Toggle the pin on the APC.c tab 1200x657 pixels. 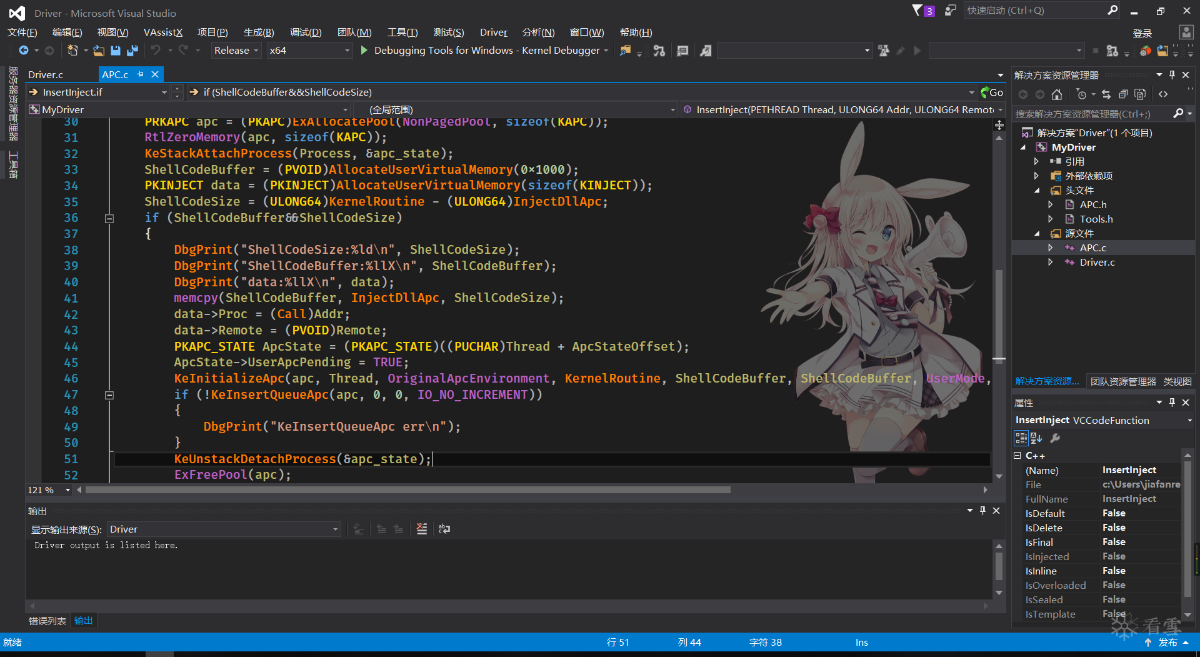click(x=141, y=74)
